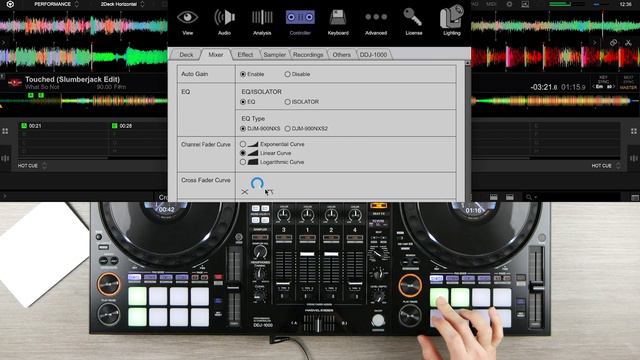Select Disable for Auto Gain
This screenshot has height=360, width=640.
tap(287, 74)
